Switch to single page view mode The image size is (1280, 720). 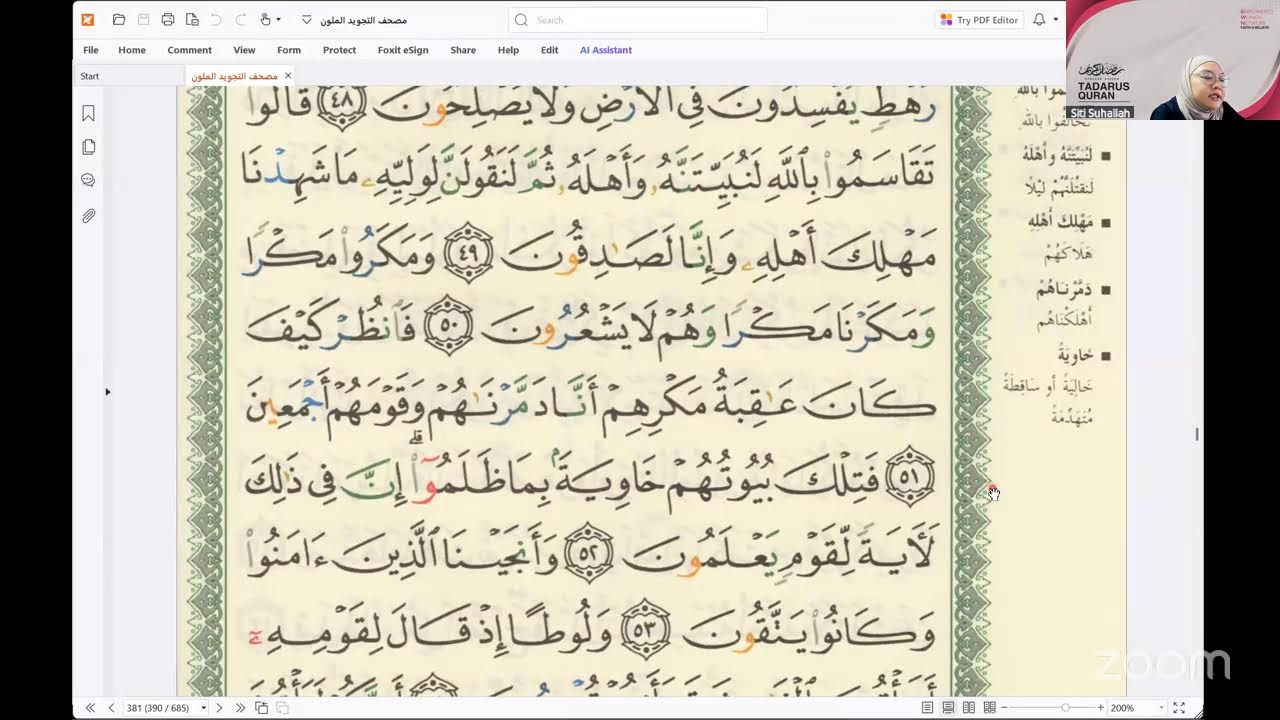pos(928,708)
